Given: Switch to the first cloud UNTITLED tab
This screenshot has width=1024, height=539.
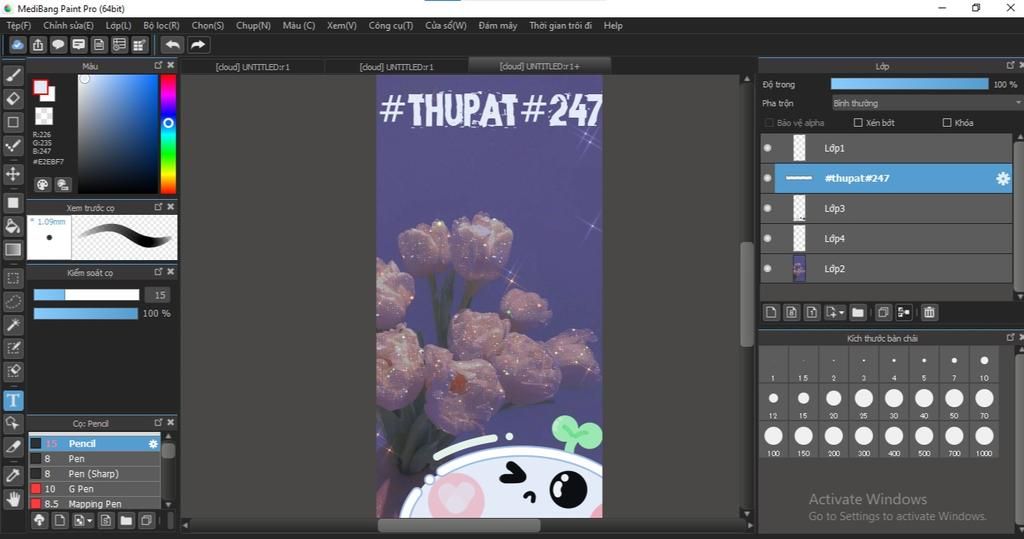Looking at the screenshot, I should click(x=254, y=67).
